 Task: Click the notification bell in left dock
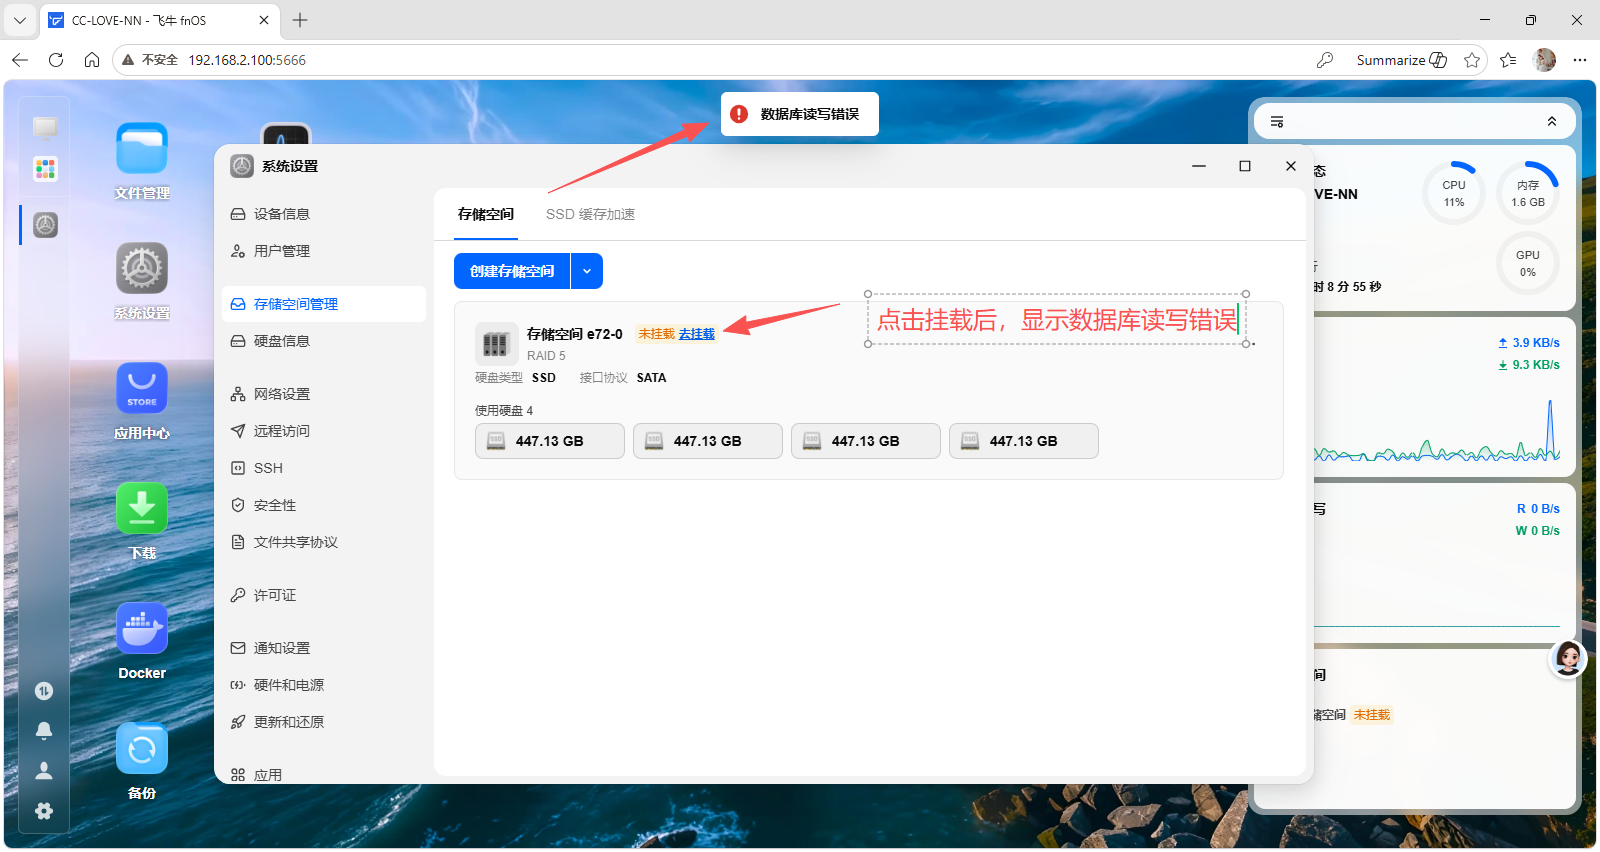click(44, 731)
